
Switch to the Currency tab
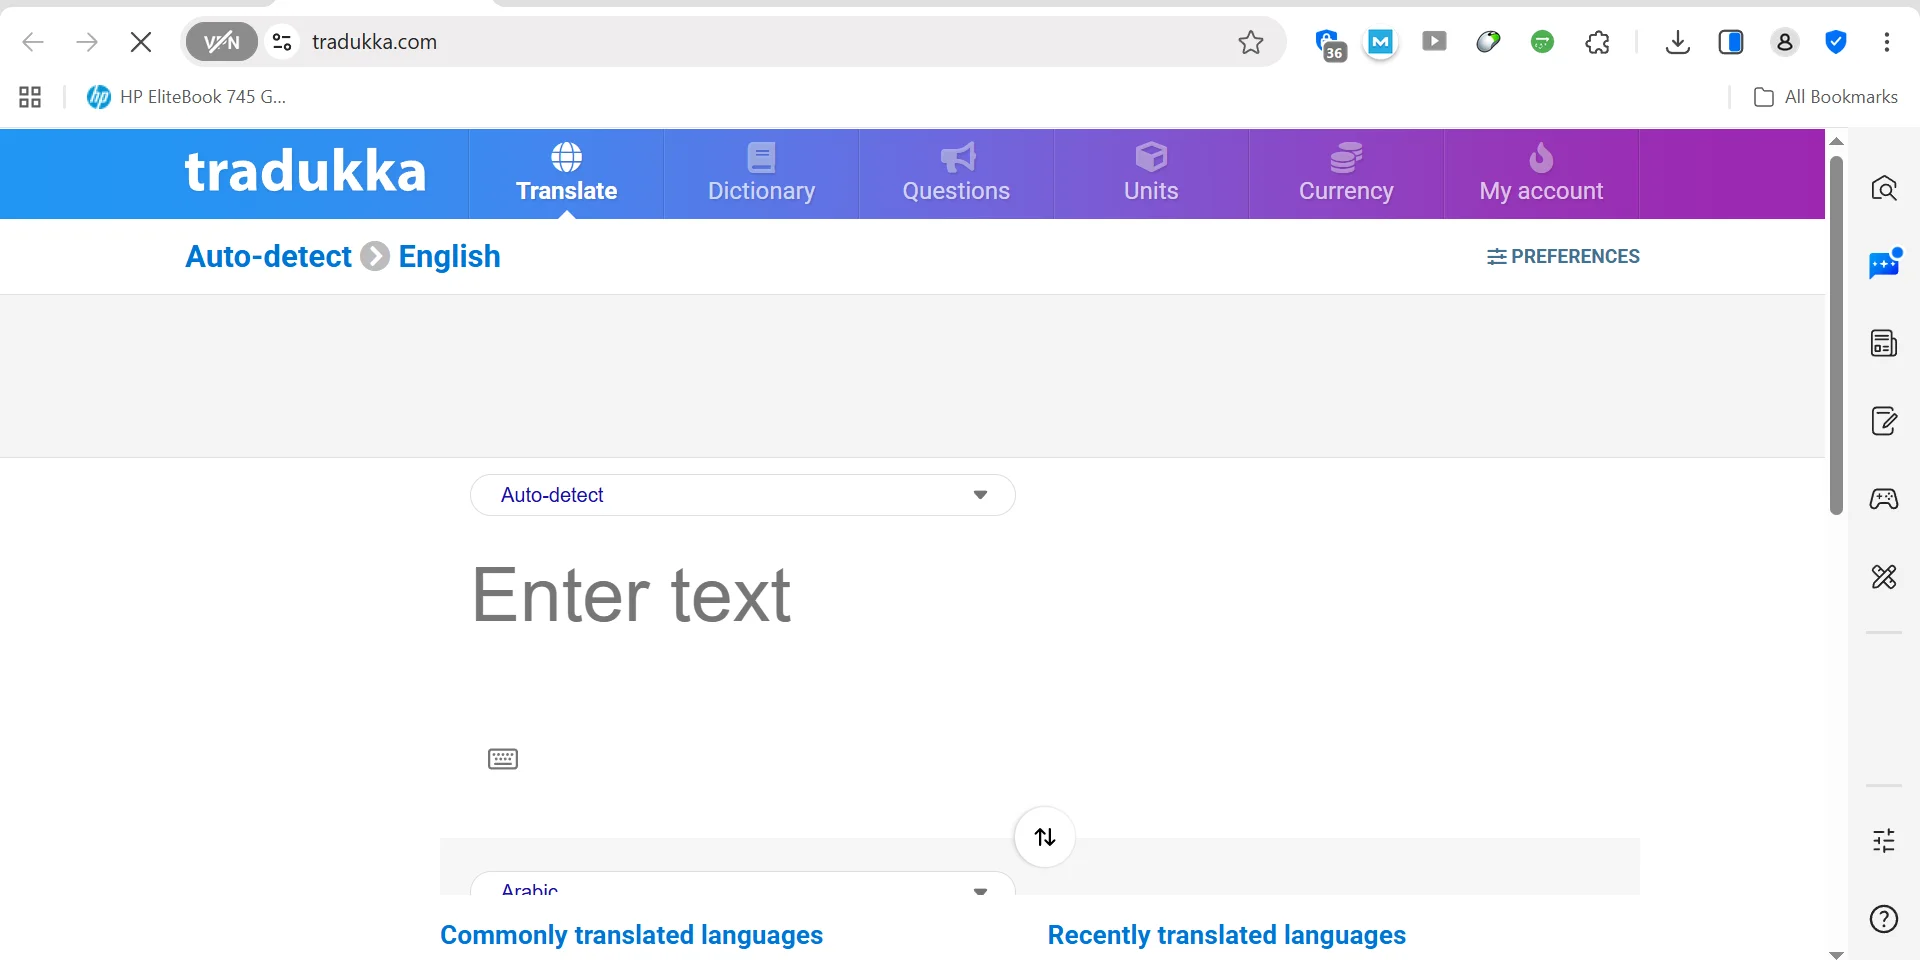coord(1346,174)
